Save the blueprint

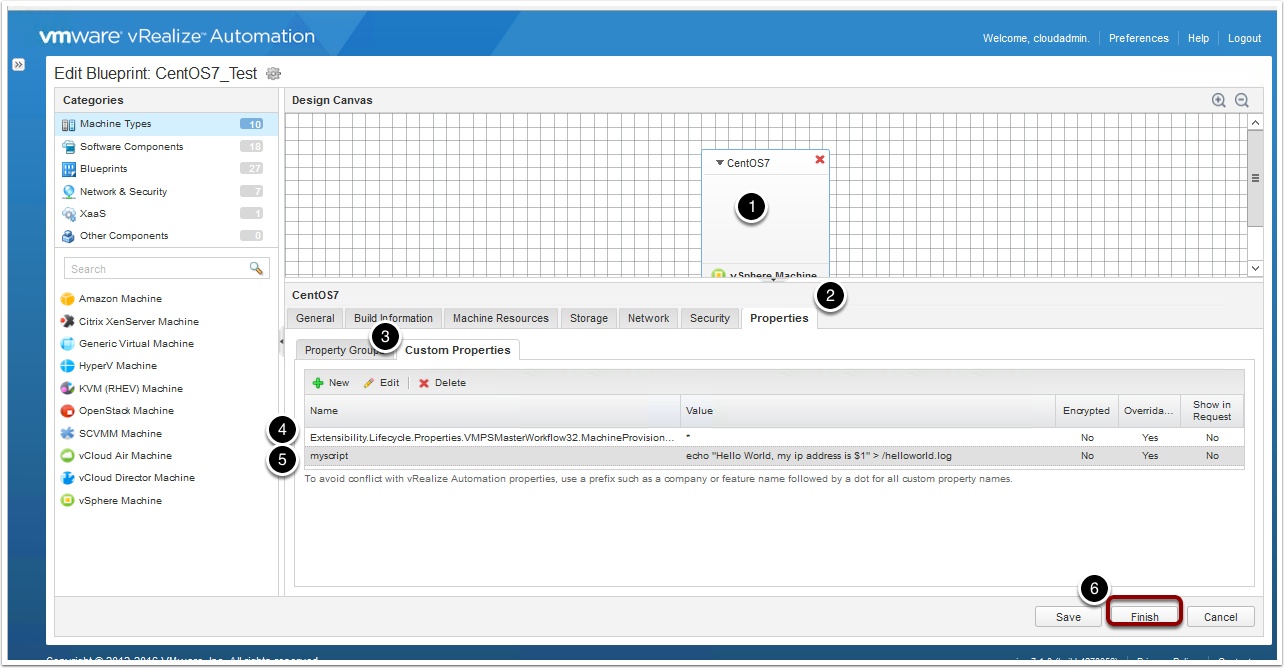pos(1068,617)
